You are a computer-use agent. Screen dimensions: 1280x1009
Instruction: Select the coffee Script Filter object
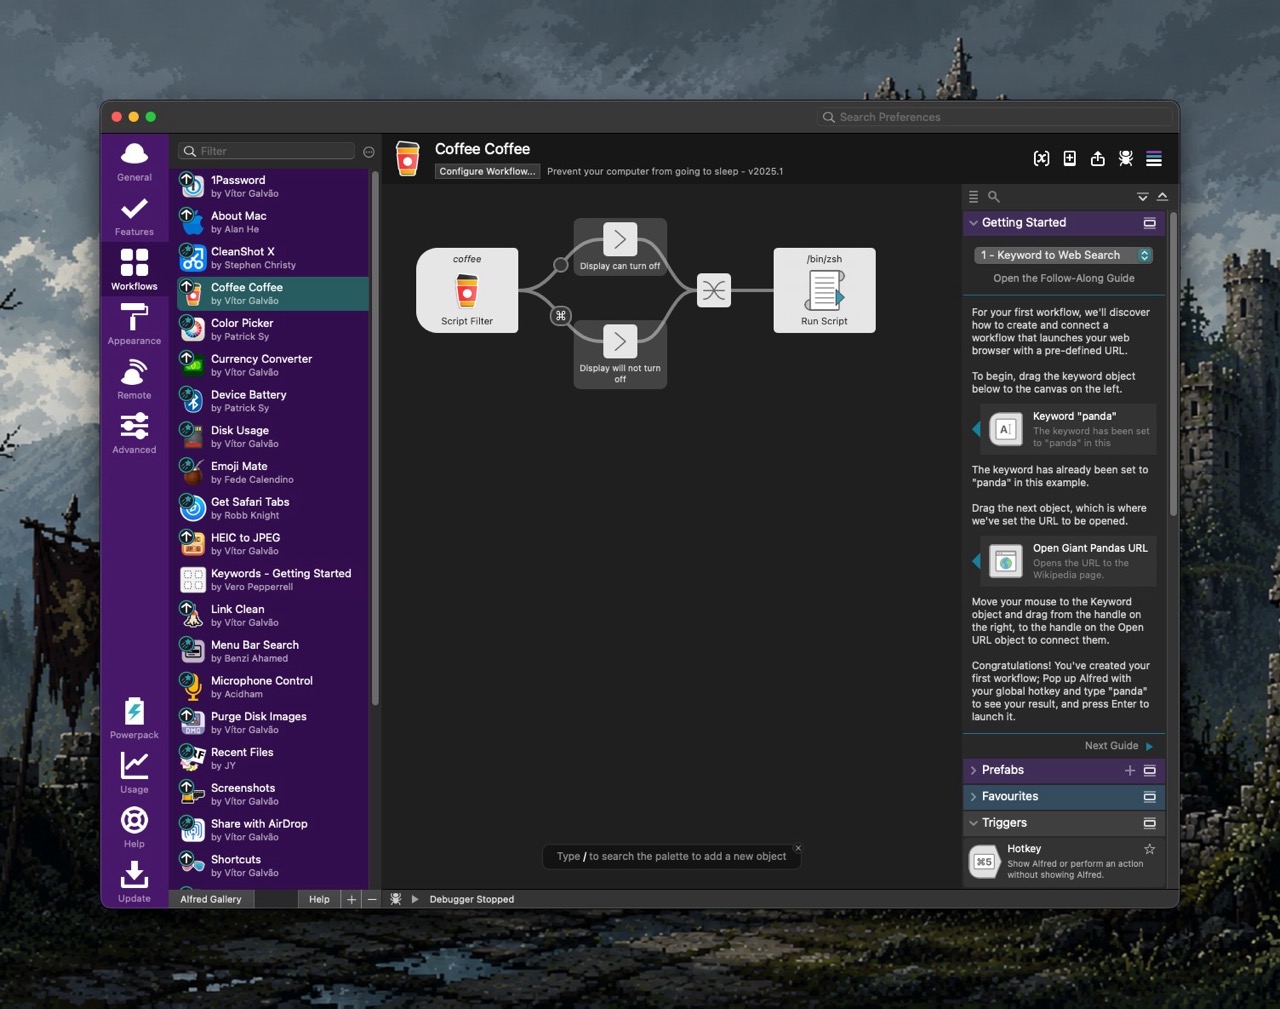[x=467, y=290]
